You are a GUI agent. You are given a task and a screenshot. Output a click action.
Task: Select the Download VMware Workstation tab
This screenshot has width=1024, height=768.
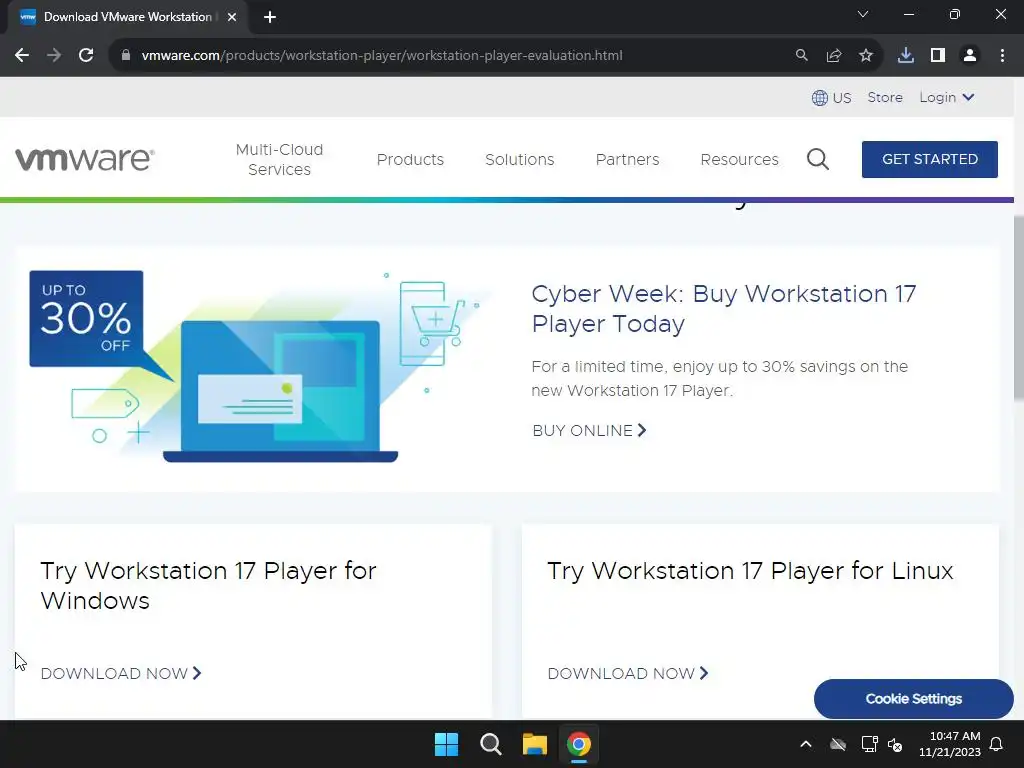[128, 17]
